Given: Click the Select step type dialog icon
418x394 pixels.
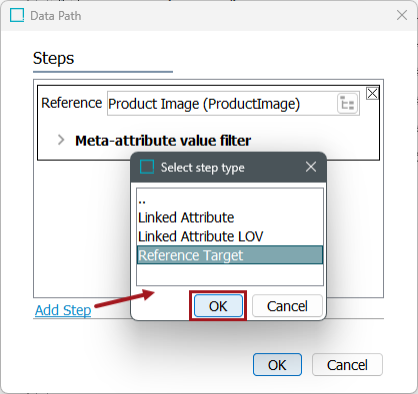Looking at the screenshot, I should click(147, 167).
